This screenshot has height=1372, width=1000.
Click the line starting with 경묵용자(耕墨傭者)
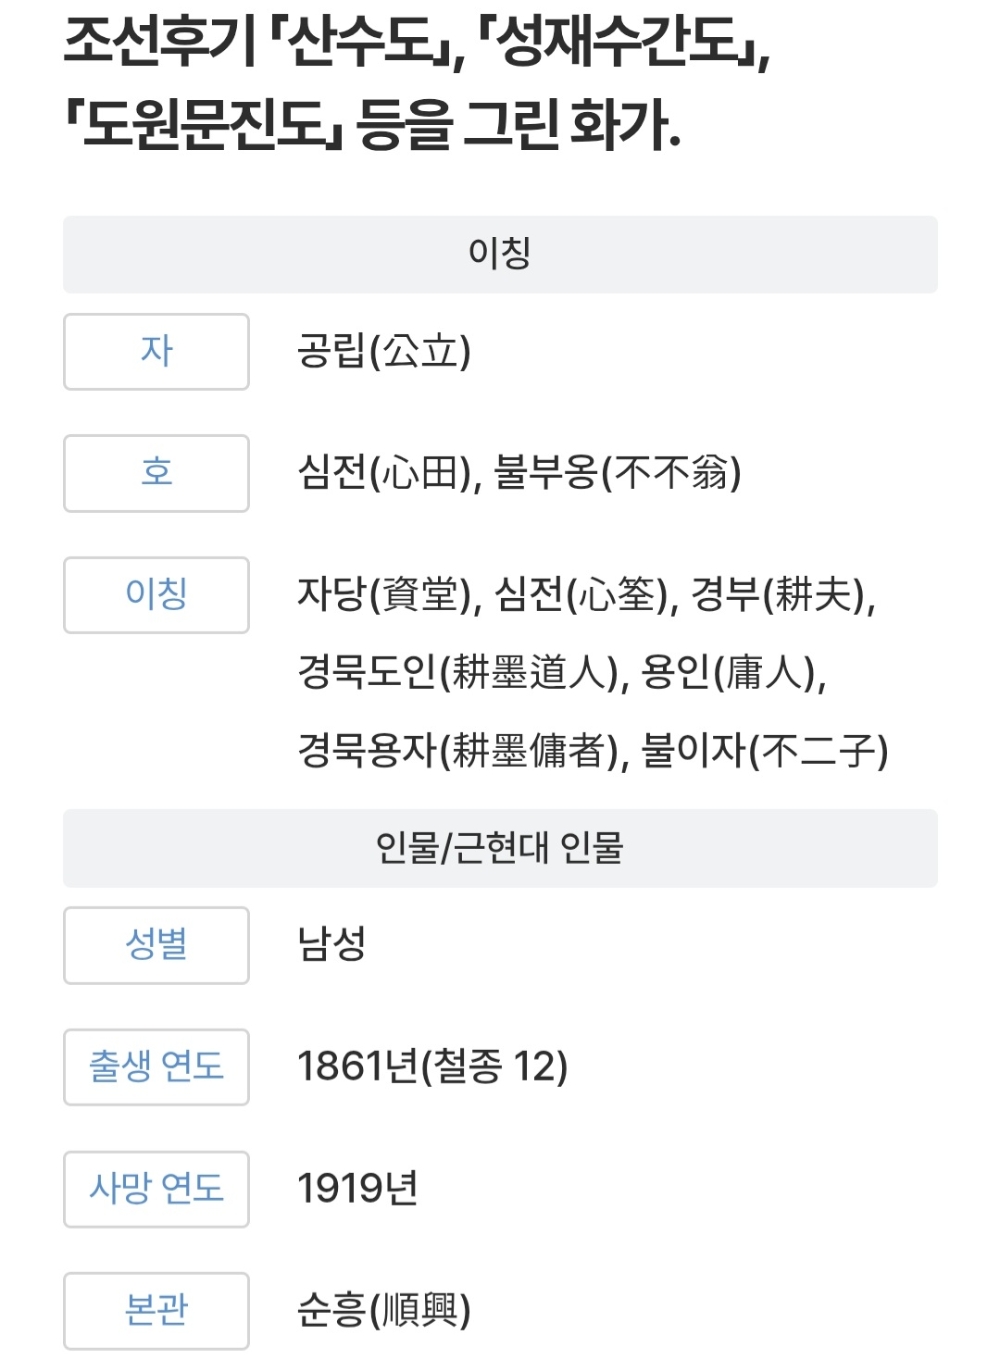coord(592,750)
